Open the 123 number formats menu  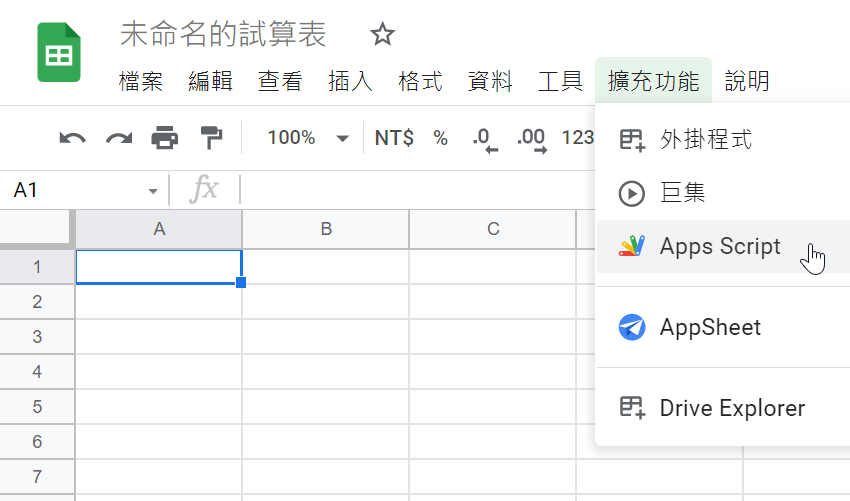[x=578, y=138]
